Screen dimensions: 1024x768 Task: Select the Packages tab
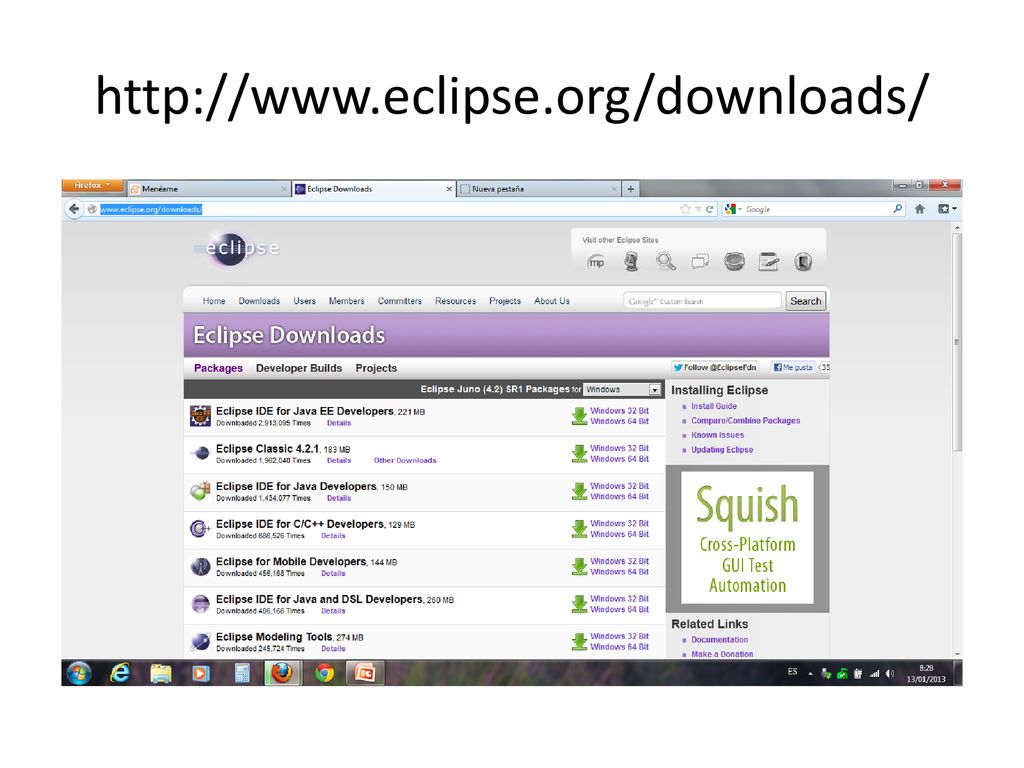click(x=218, y=368)
